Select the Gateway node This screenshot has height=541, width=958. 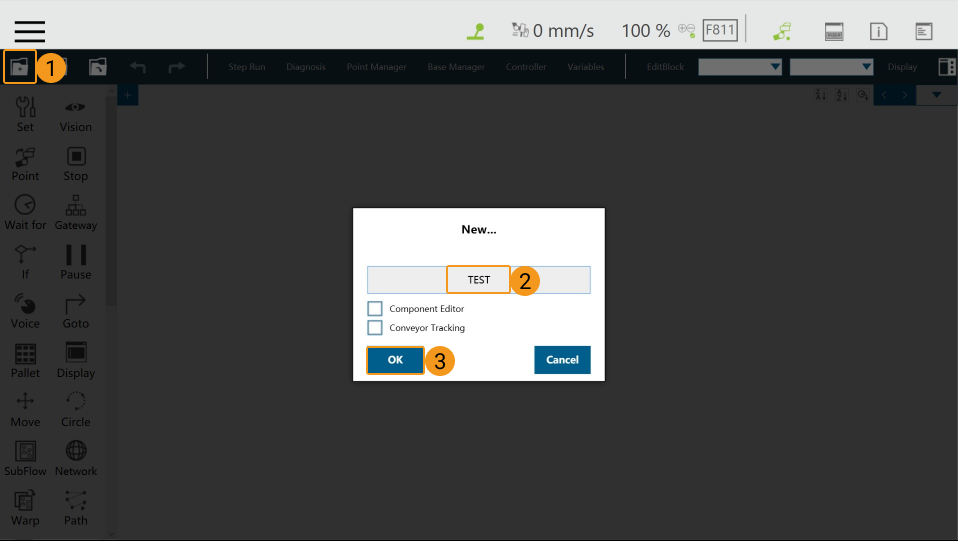point(76,213)
